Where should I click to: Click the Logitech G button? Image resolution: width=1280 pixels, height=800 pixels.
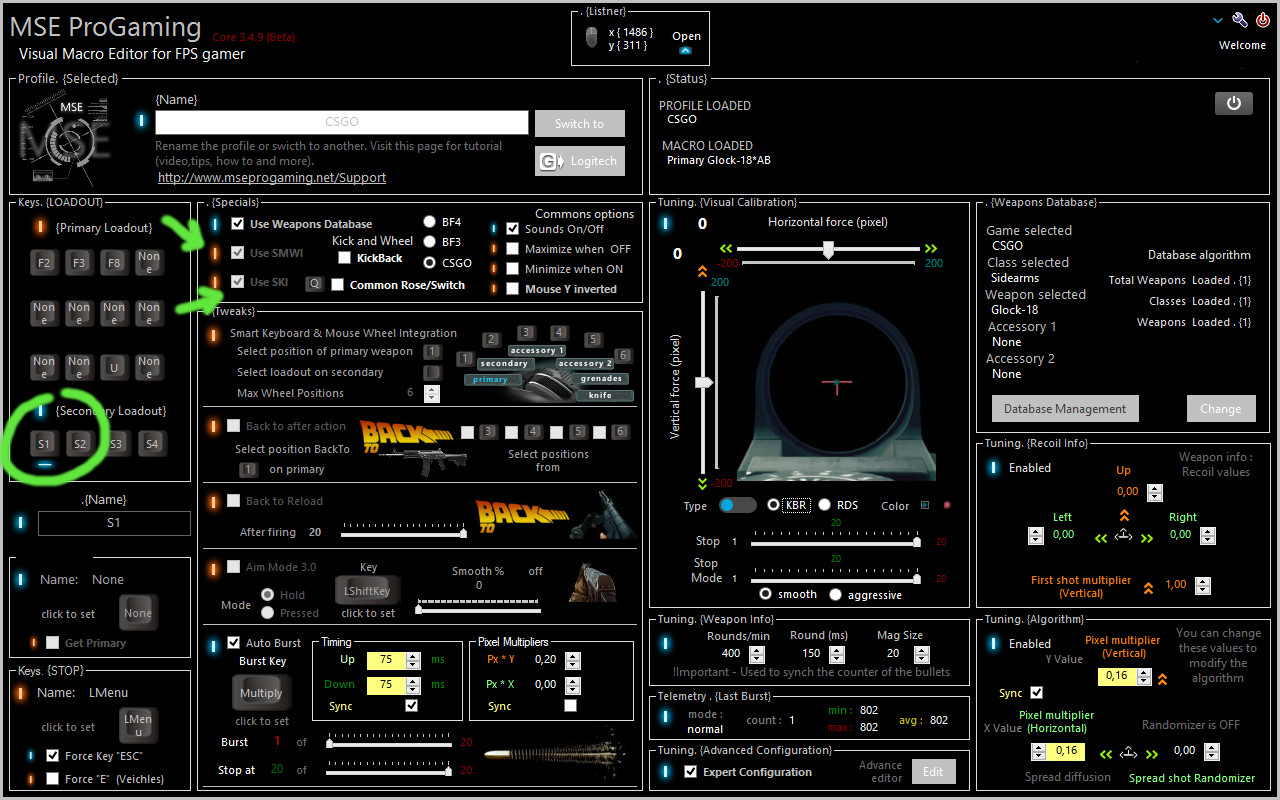[580, 161]
